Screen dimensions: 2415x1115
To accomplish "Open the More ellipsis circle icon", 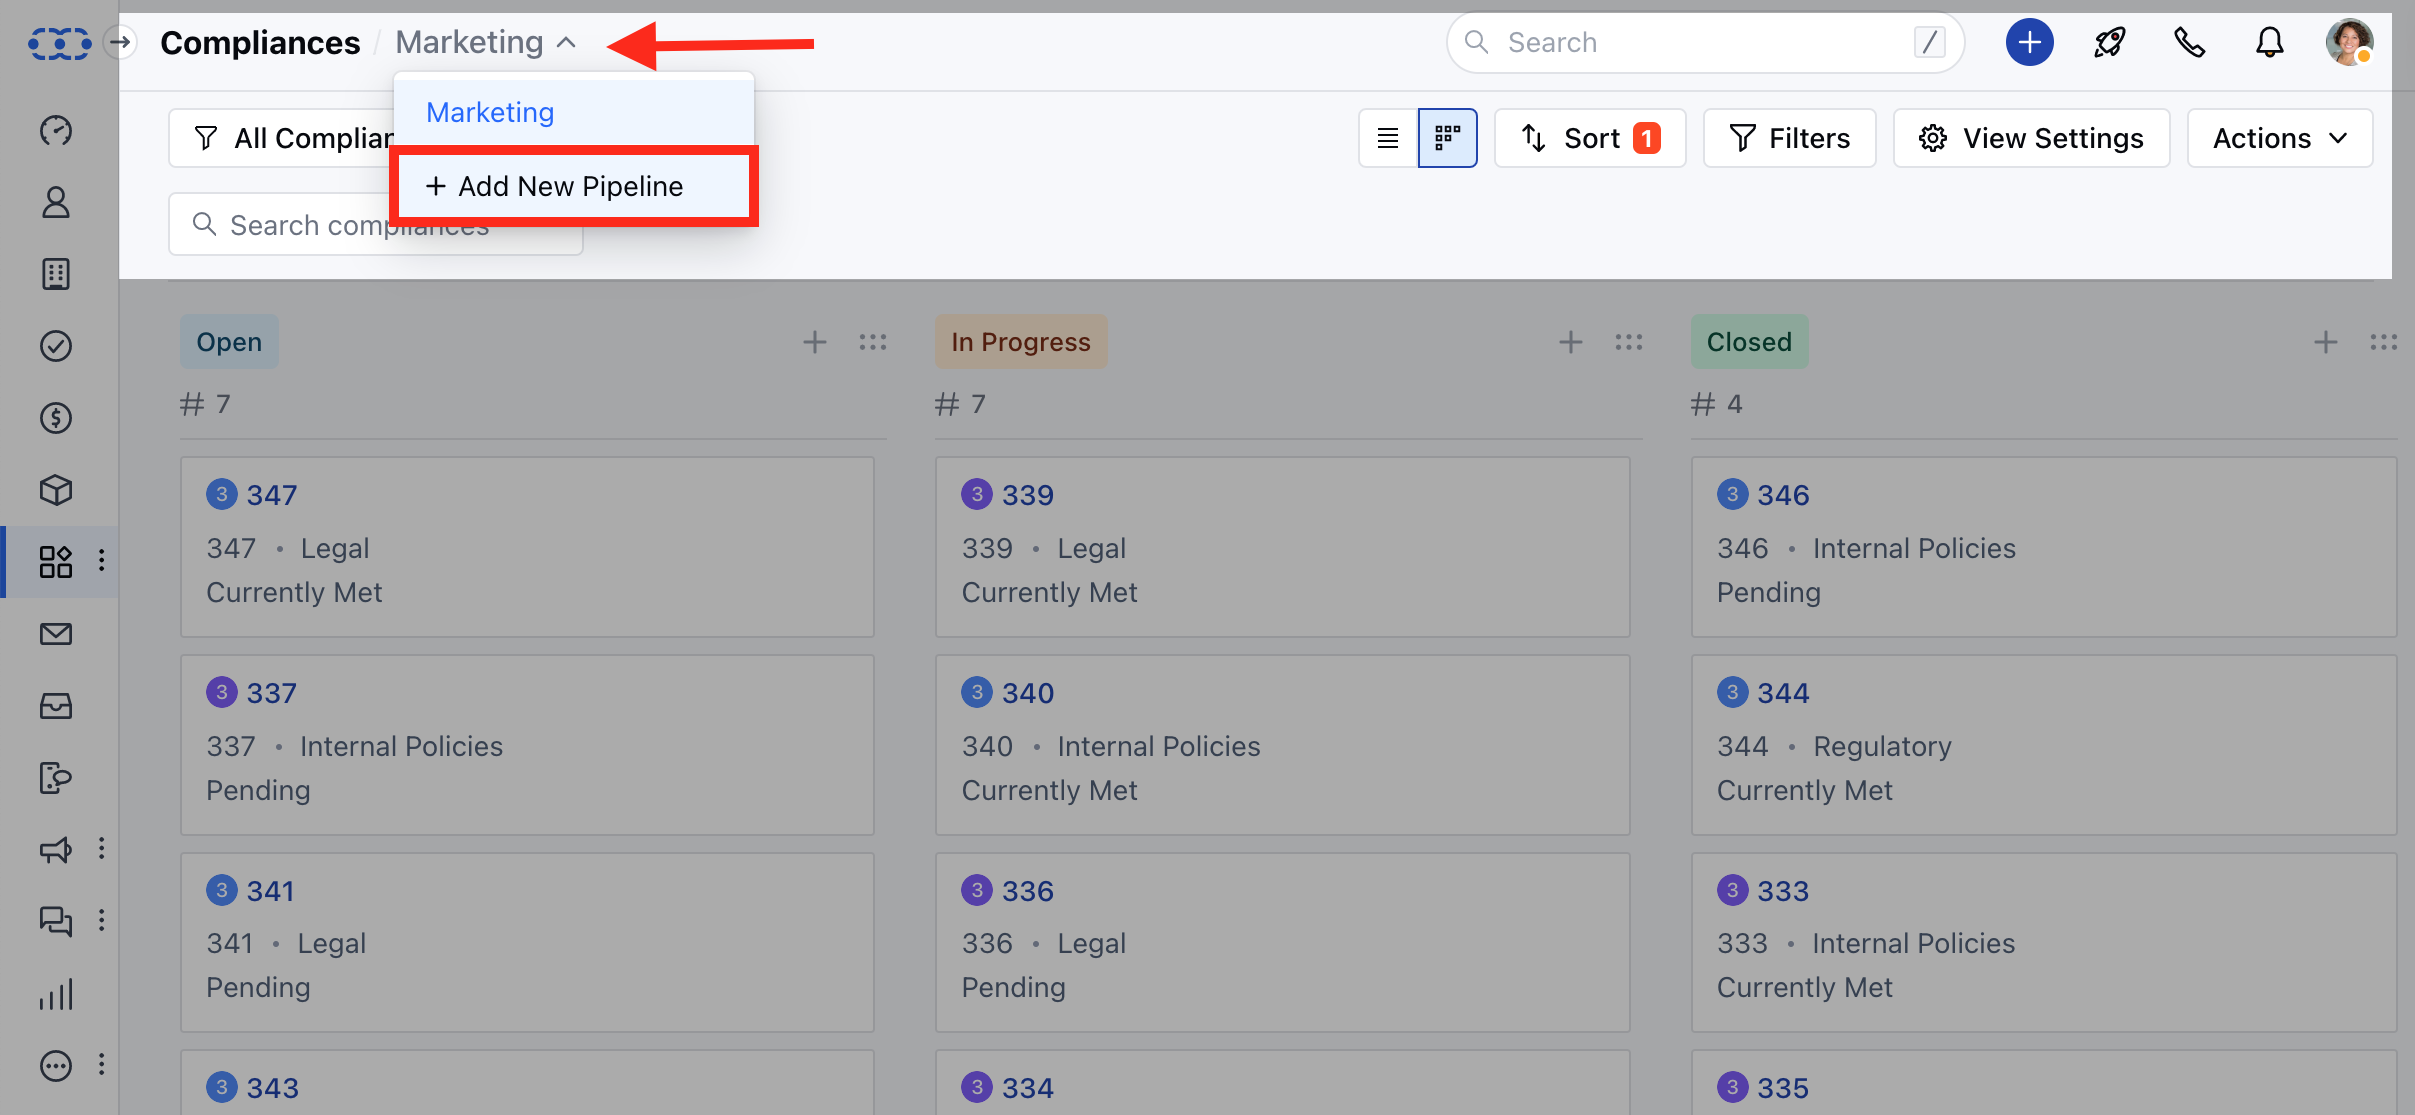I will (56, 1066).
